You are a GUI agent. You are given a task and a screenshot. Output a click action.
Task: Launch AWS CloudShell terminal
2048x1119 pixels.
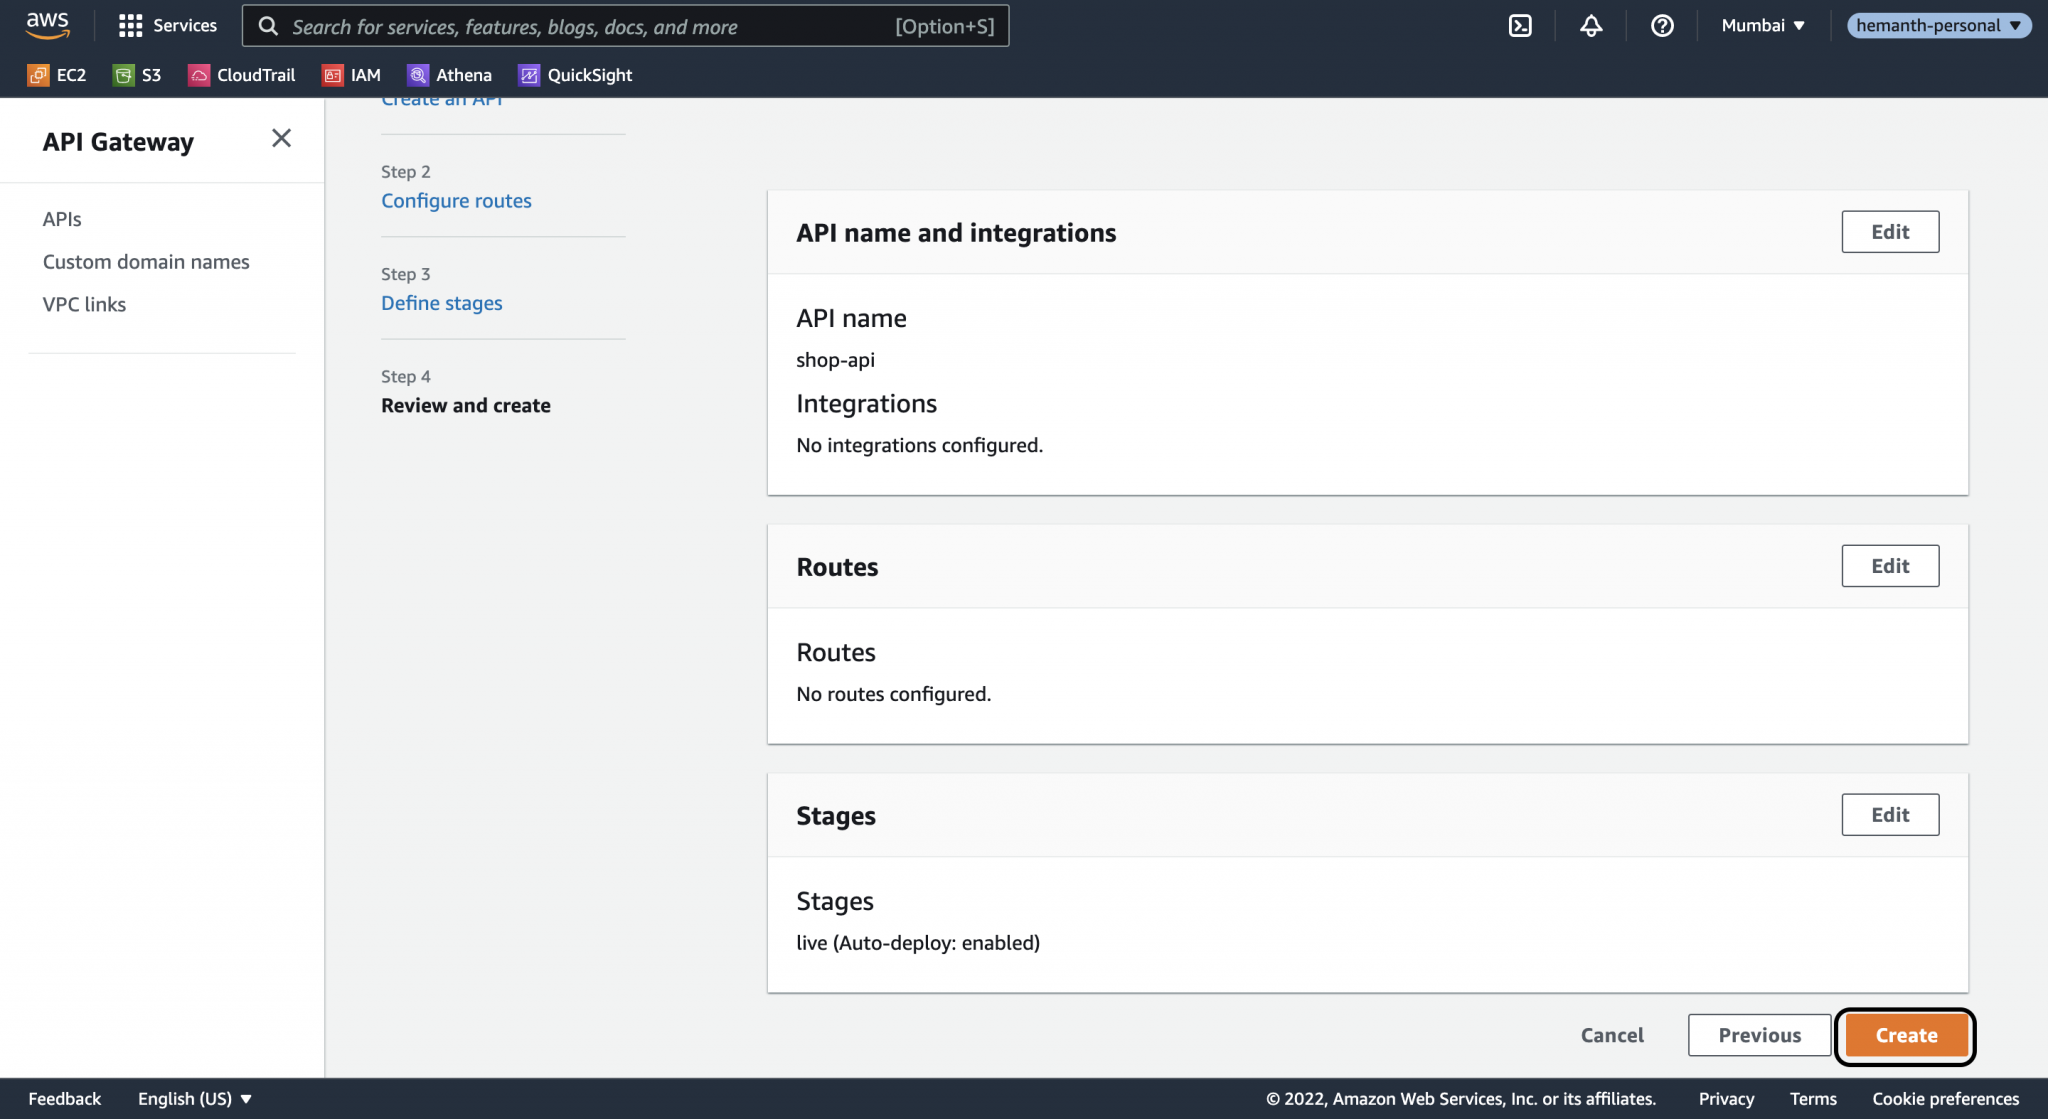pyautogui.click(x=1521, y=25)
